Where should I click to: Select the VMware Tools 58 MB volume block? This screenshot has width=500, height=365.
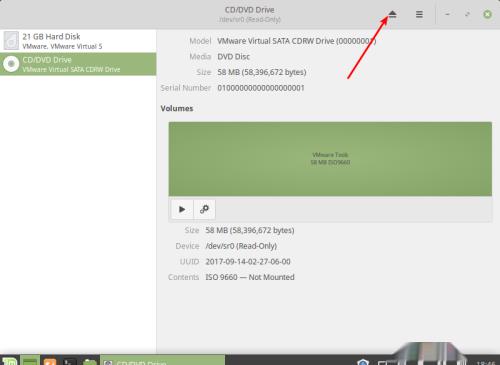[x=330, y=159]
